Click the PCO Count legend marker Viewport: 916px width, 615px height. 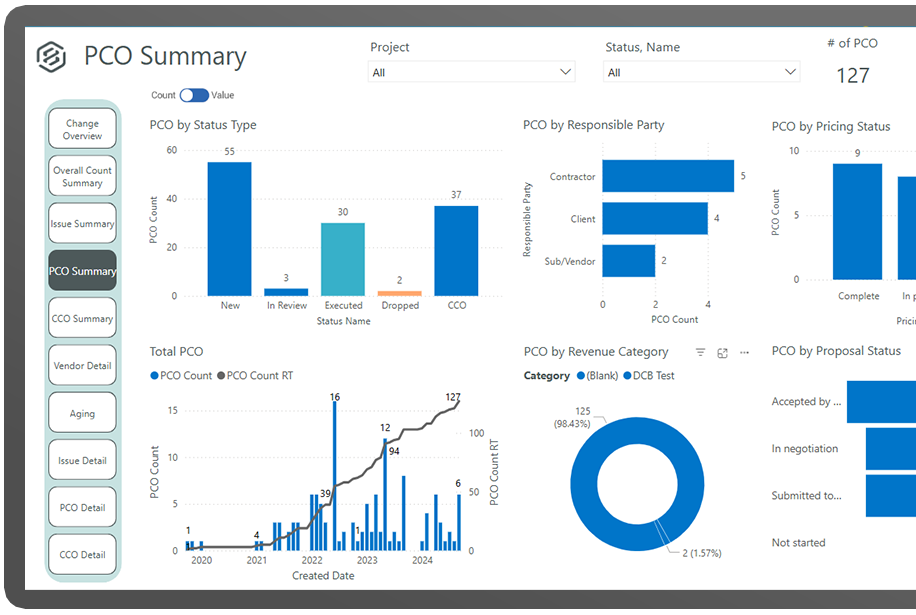(x=154, y=376)
